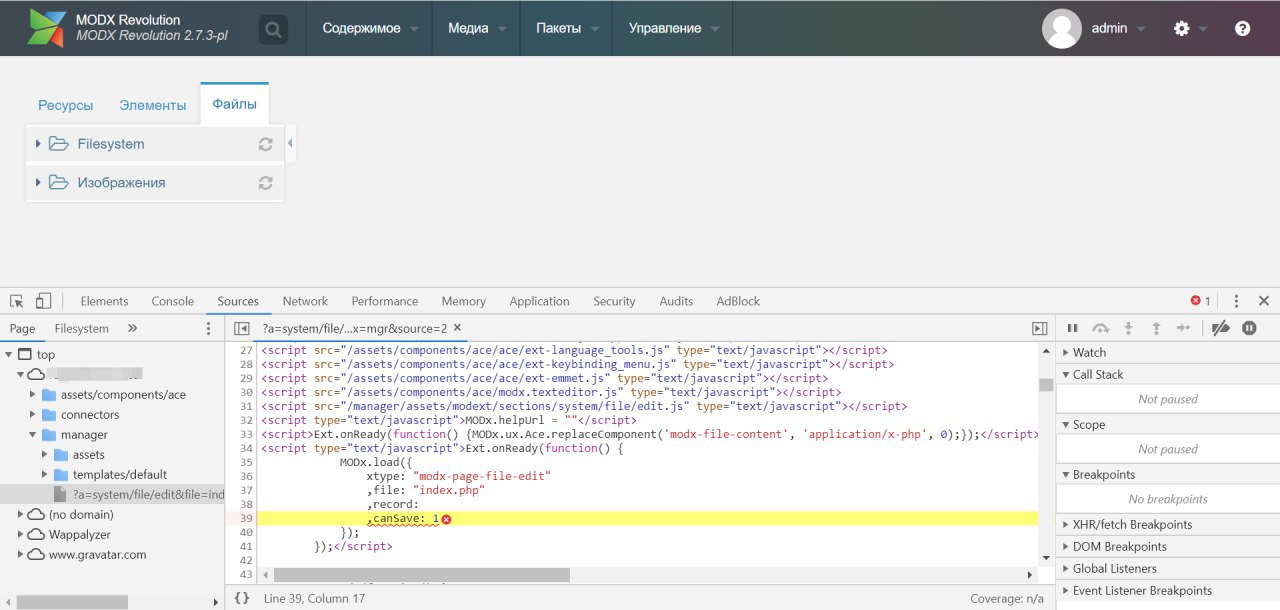The height and width of the screenshot is (610, 1280).
Task: Open the DevTools Audits tab
Action: pos(676,301)
